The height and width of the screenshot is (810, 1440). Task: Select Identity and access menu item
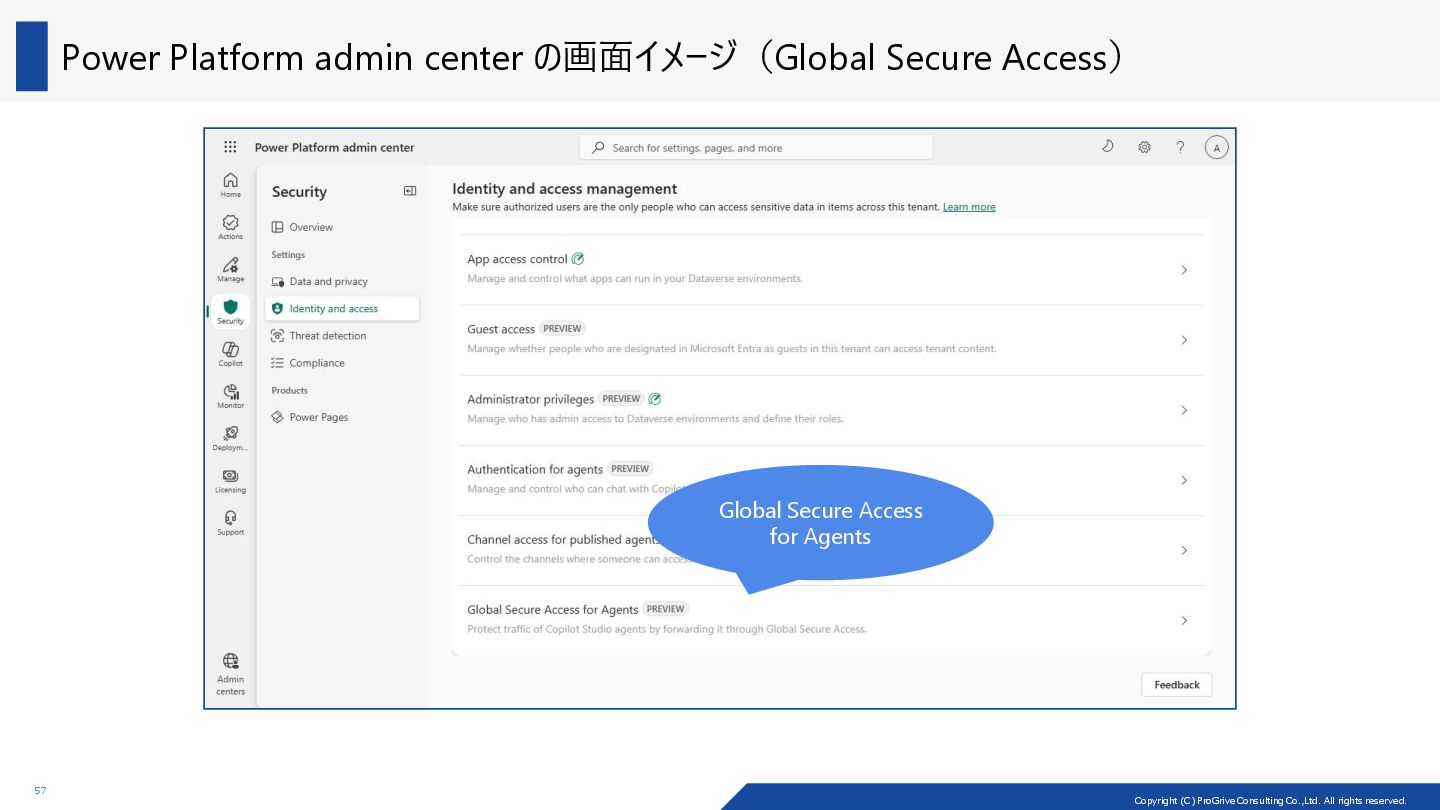[341, 309]
